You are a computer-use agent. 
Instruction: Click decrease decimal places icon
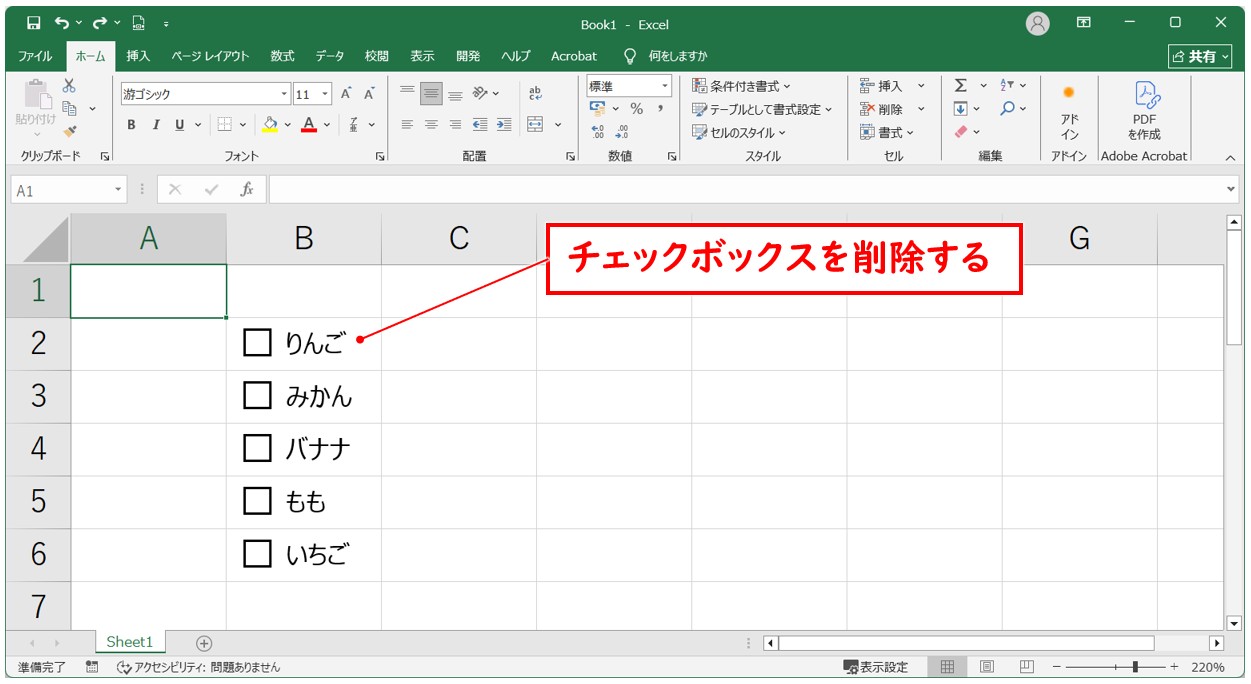[622, 132]
